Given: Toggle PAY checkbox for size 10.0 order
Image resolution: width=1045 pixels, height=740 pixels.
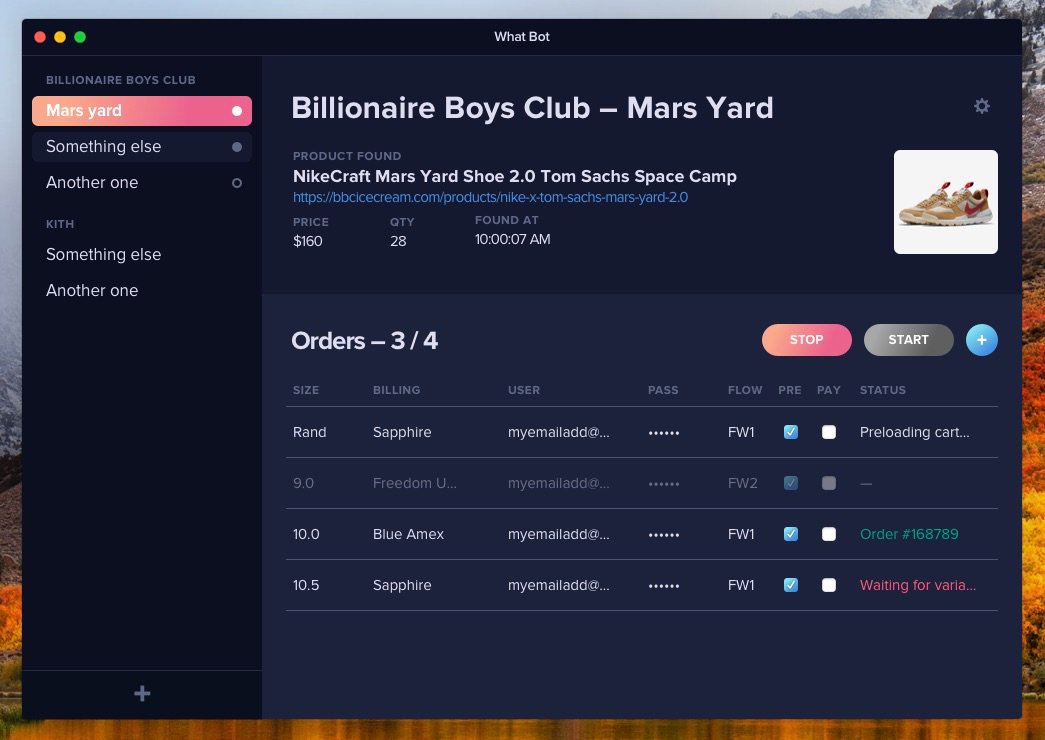Looking at the screenshot, I should pos(828,534).
